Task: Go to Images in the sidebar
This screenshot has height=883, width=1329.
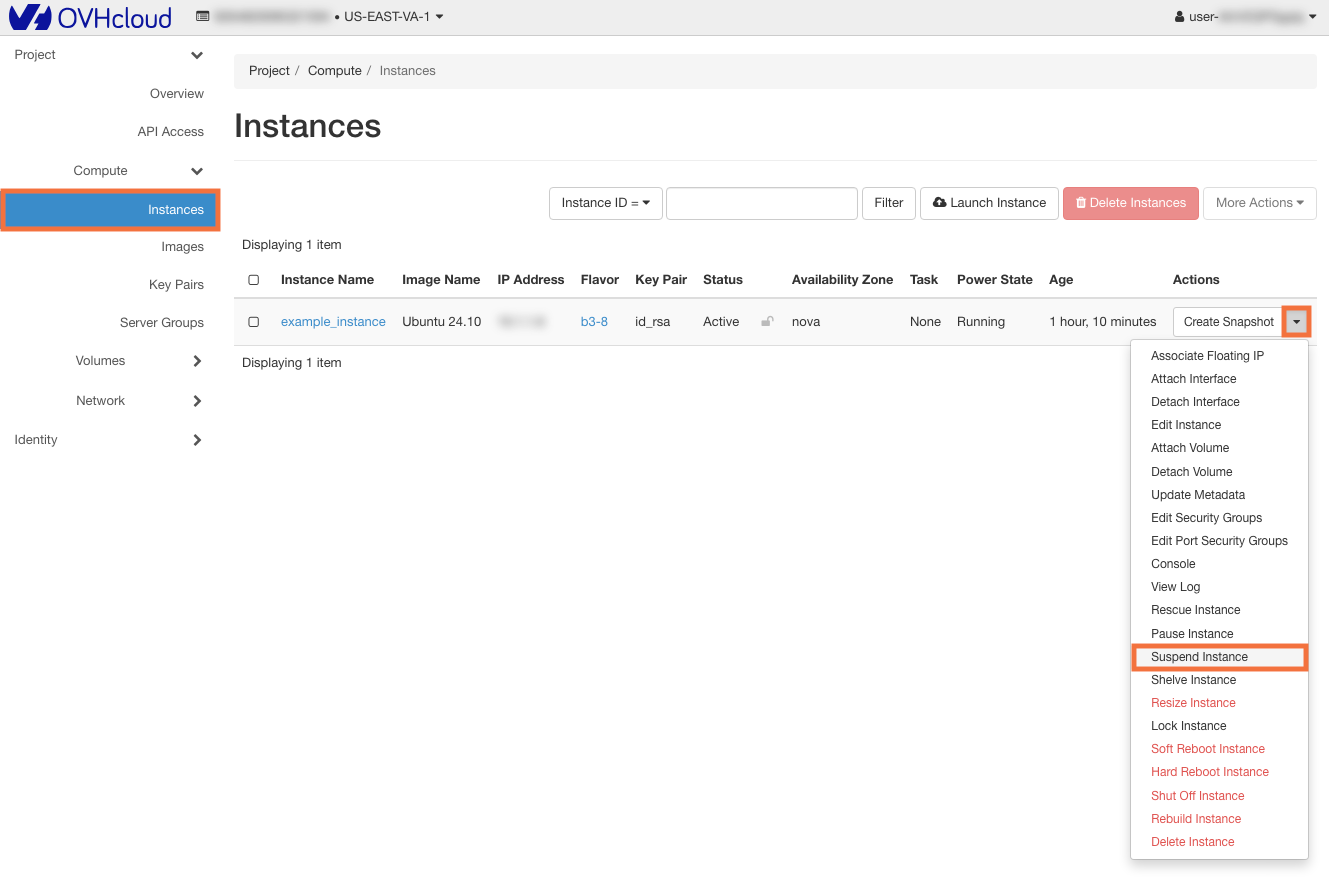Action: pos(183,247)
